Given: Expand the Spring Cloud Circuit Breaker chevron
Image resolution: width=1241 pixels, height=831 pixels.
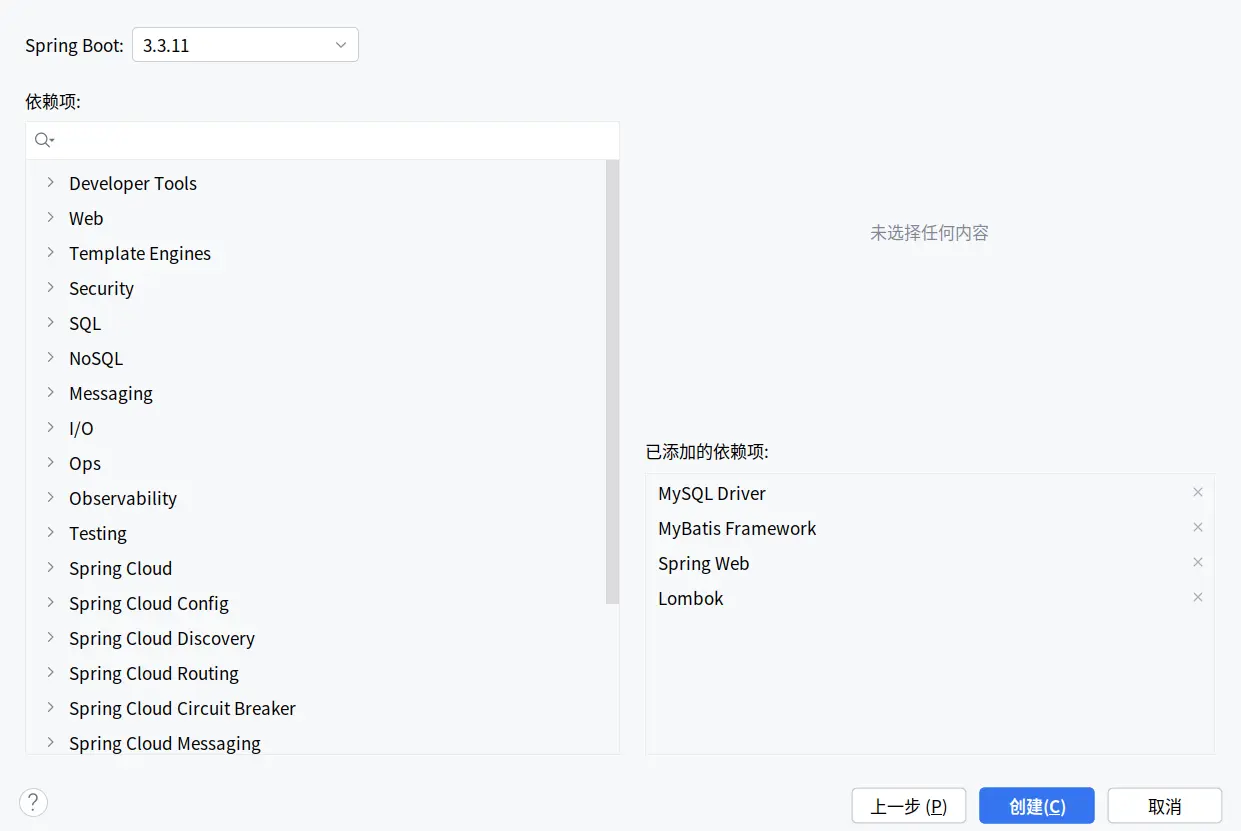Looking at the screenshot, I should (50, 708).
